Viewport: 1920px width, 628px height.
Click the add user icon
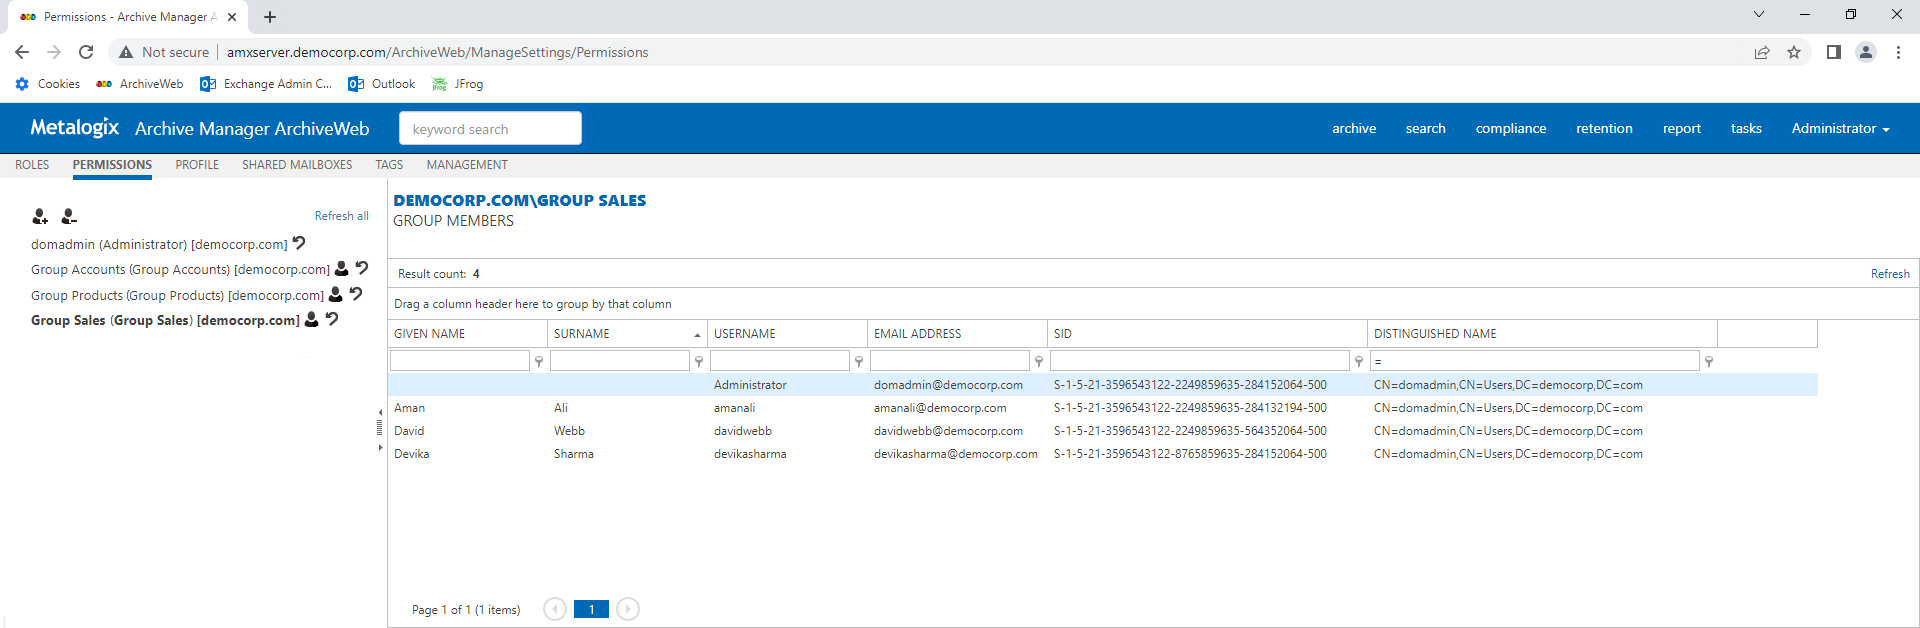[x=40, y=216]
